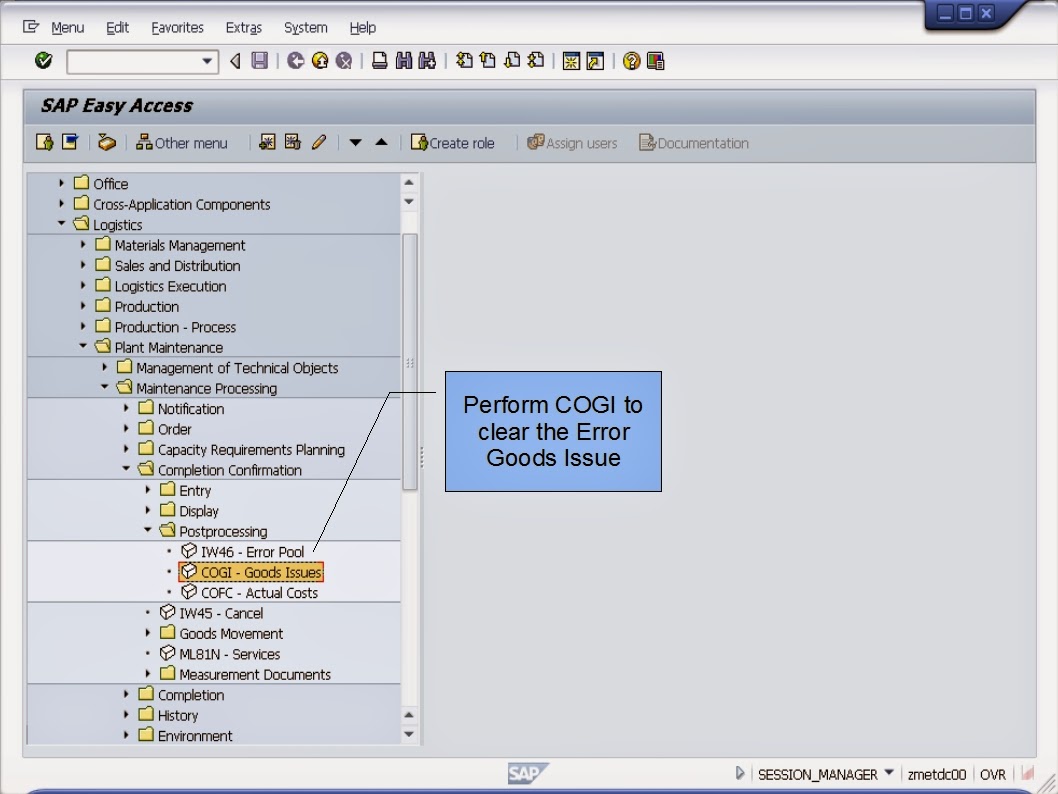Click the SAP Menu icon
This screenshot has height=794, width=1058.
tap(70, 142)
